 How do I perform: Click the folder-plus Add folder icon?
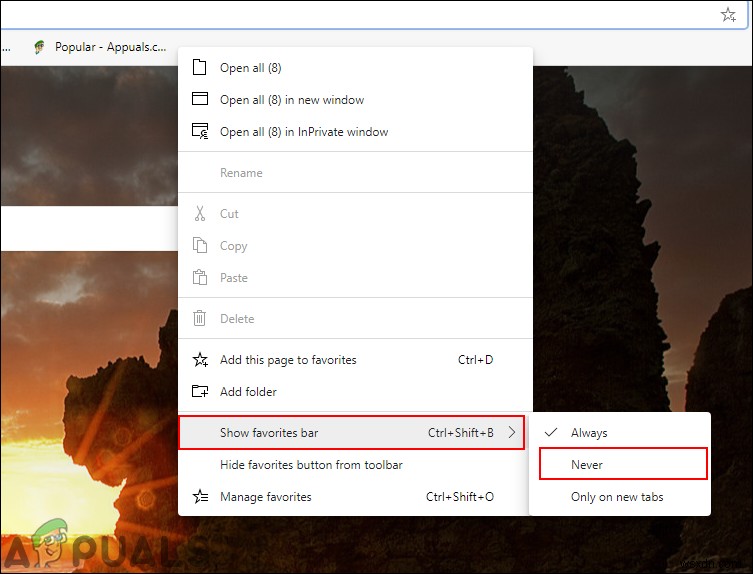coord(200,391)
